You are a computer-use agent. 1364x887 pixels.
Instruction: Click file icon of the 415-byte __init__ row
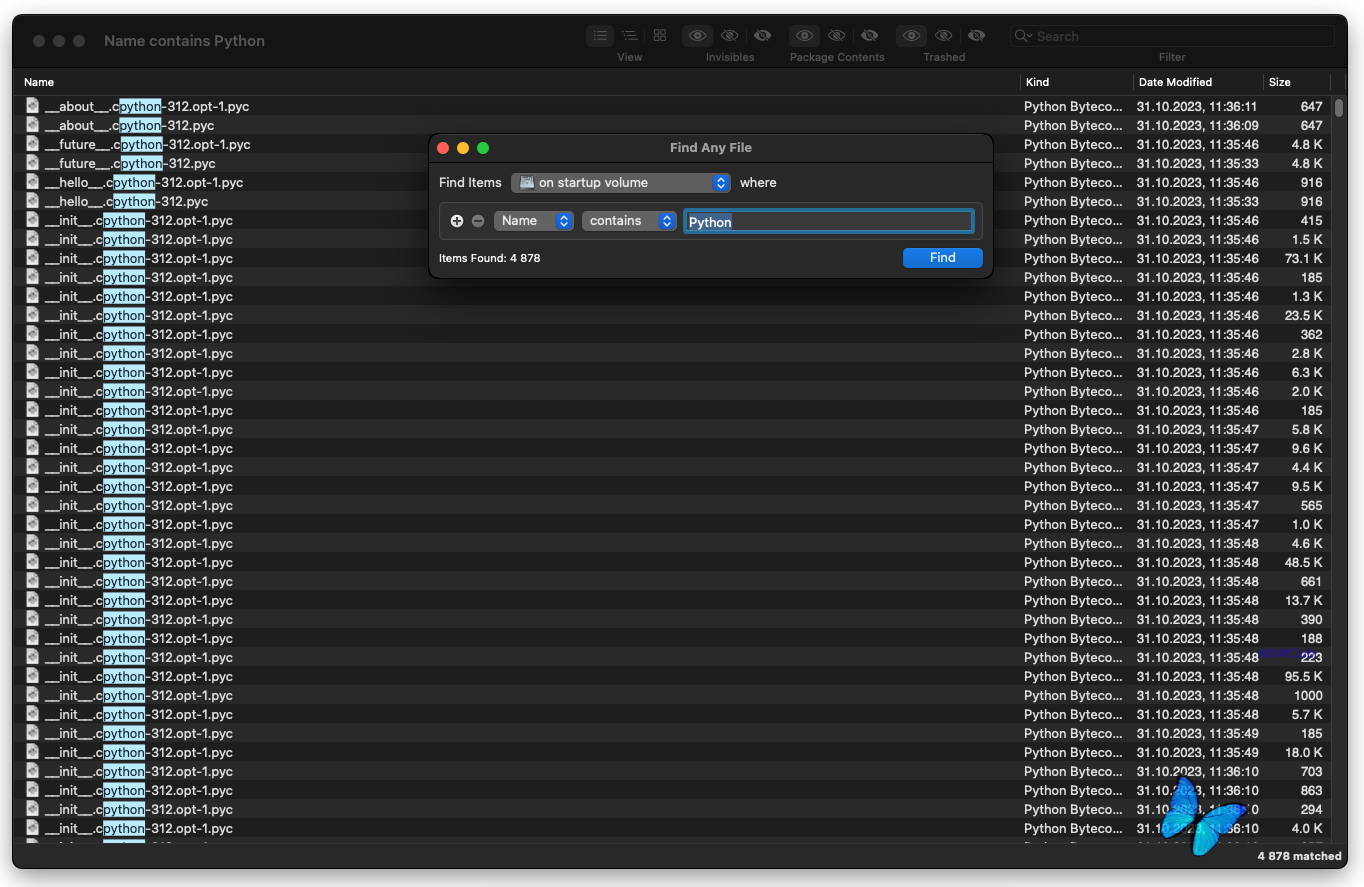[x=33, y=220]
